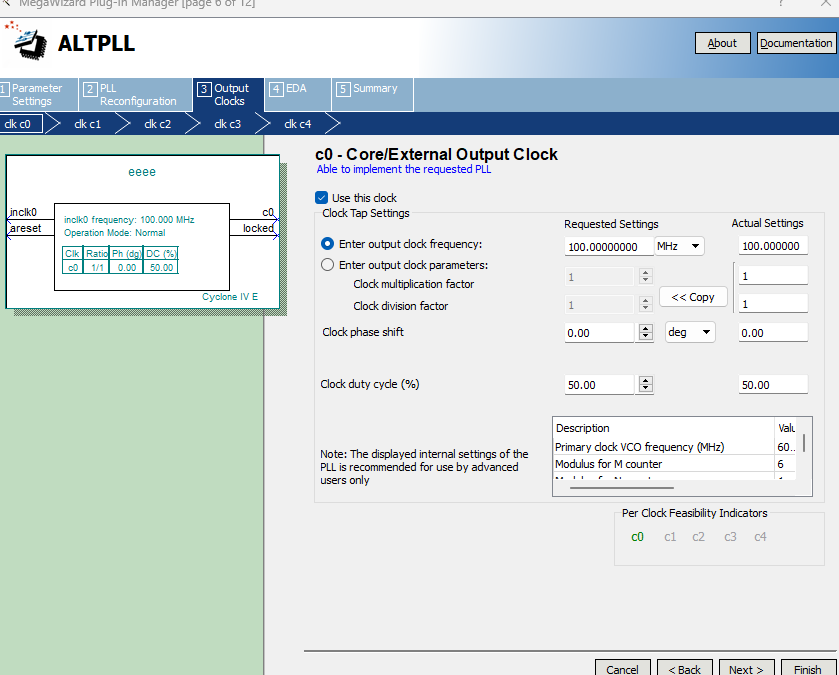Click the actual division factor field
Screen dimensions: 839x675
[773, 304]
